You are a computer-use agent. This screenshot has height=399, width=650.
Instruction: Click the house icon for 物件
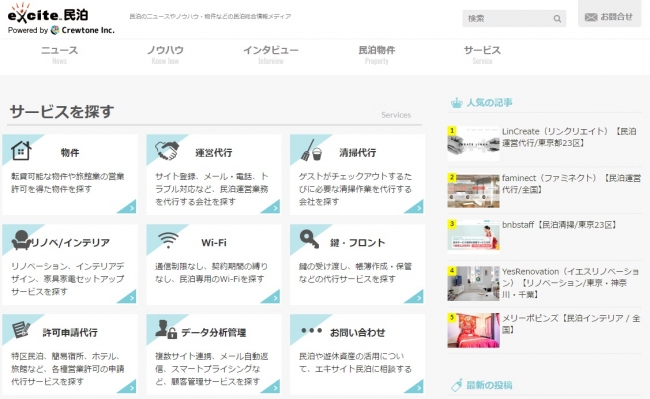[21, 150]
